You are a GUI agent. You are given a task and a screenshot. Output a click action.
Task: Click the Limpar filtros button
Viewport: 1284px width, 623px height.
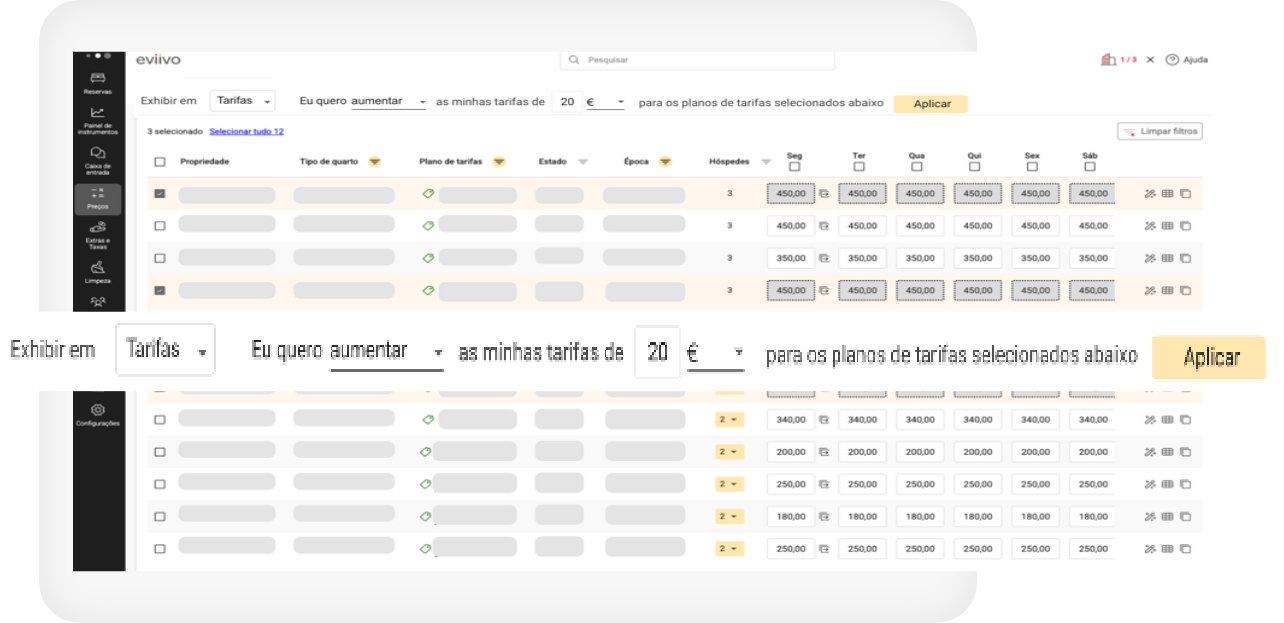[1159, 132]
